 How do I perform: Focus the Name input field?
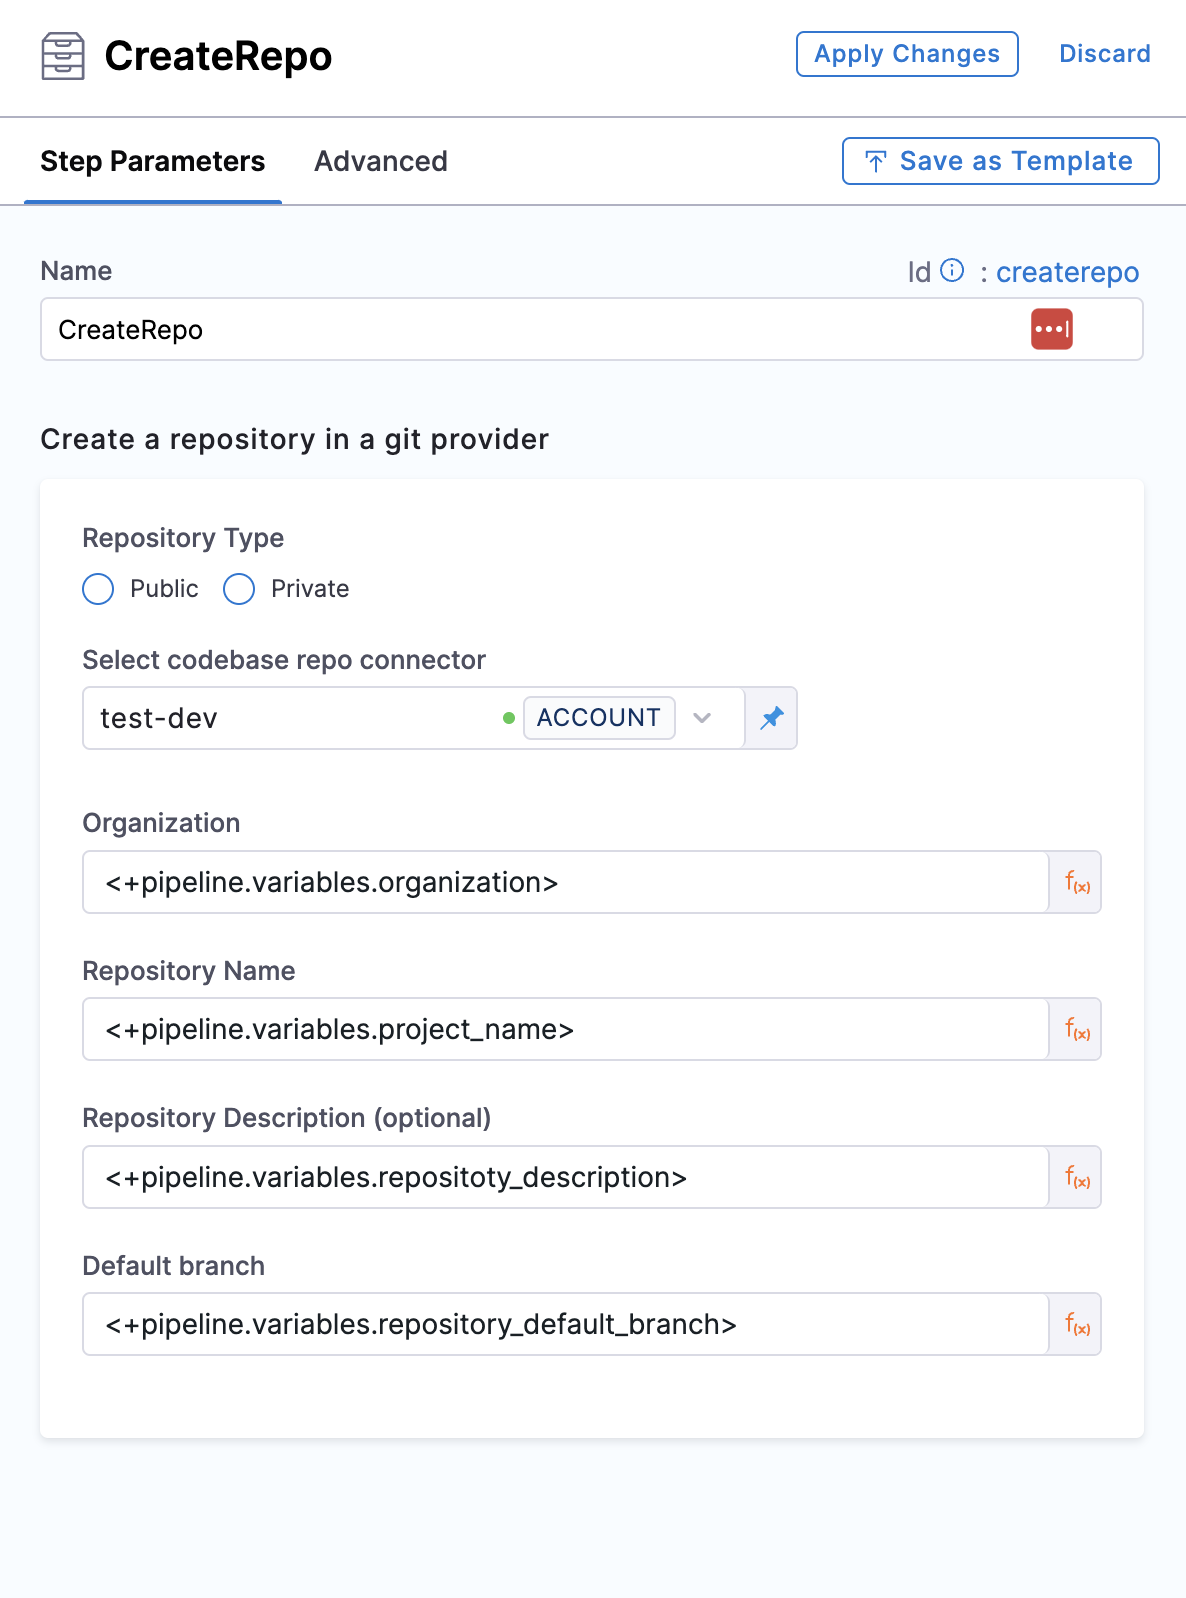tap(530, 329)
